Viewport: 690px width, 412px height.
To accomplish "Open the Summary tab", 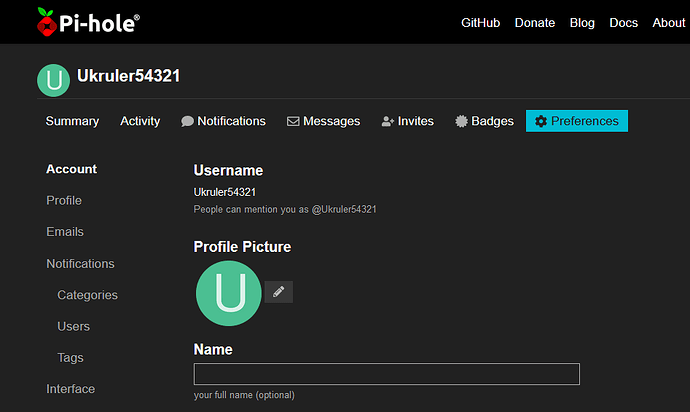I will [x=72, y=121].
